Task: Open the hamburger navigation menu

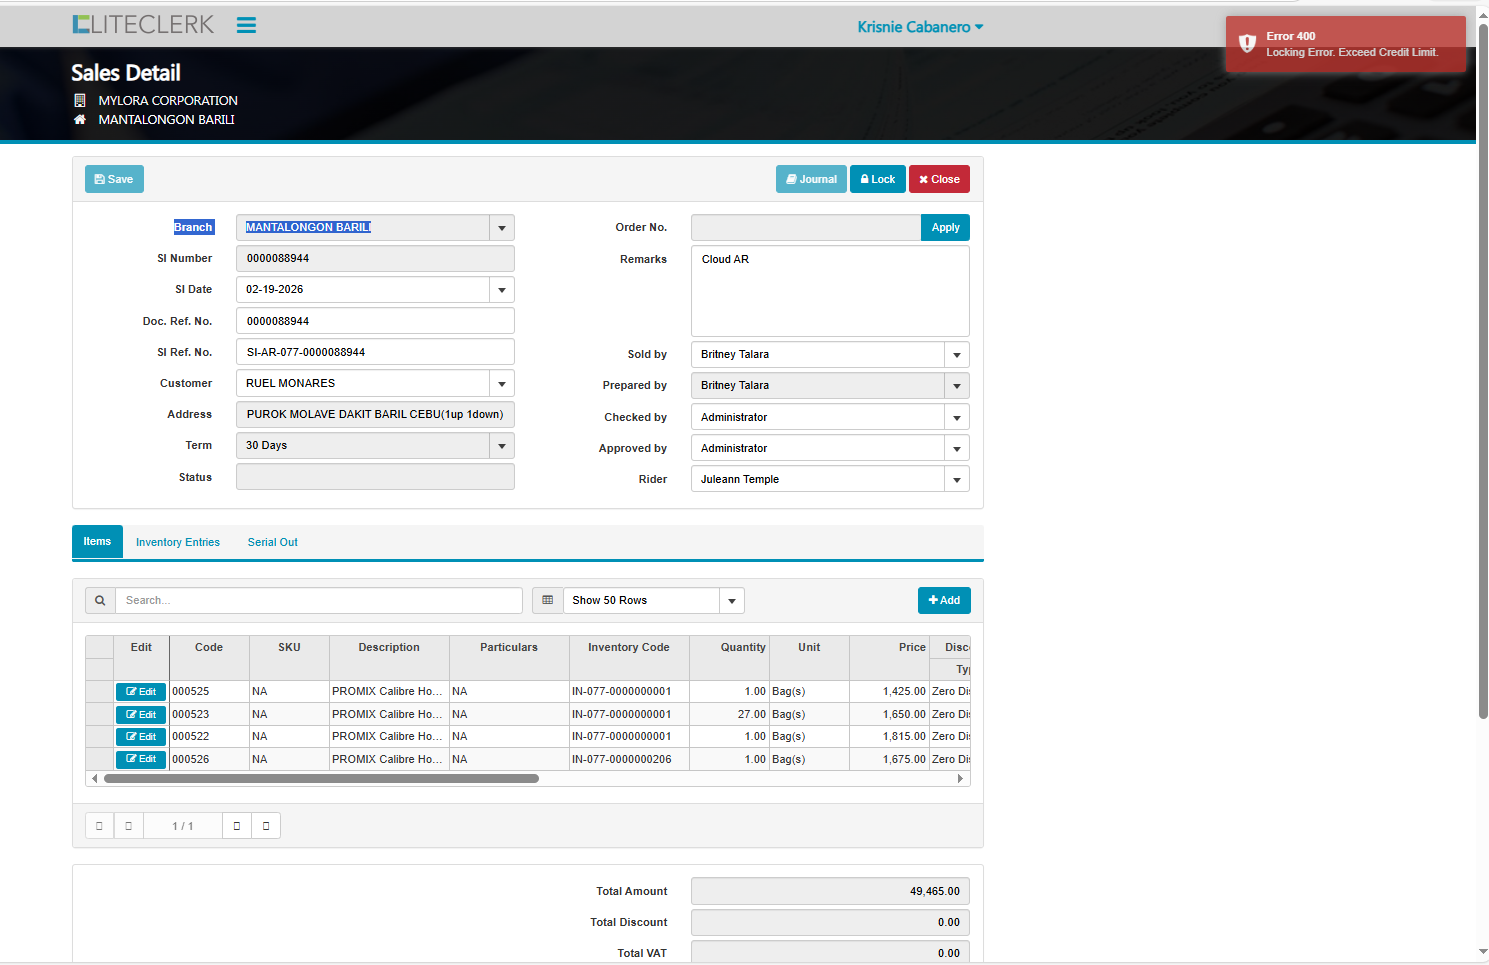Action: pos(246,26)
